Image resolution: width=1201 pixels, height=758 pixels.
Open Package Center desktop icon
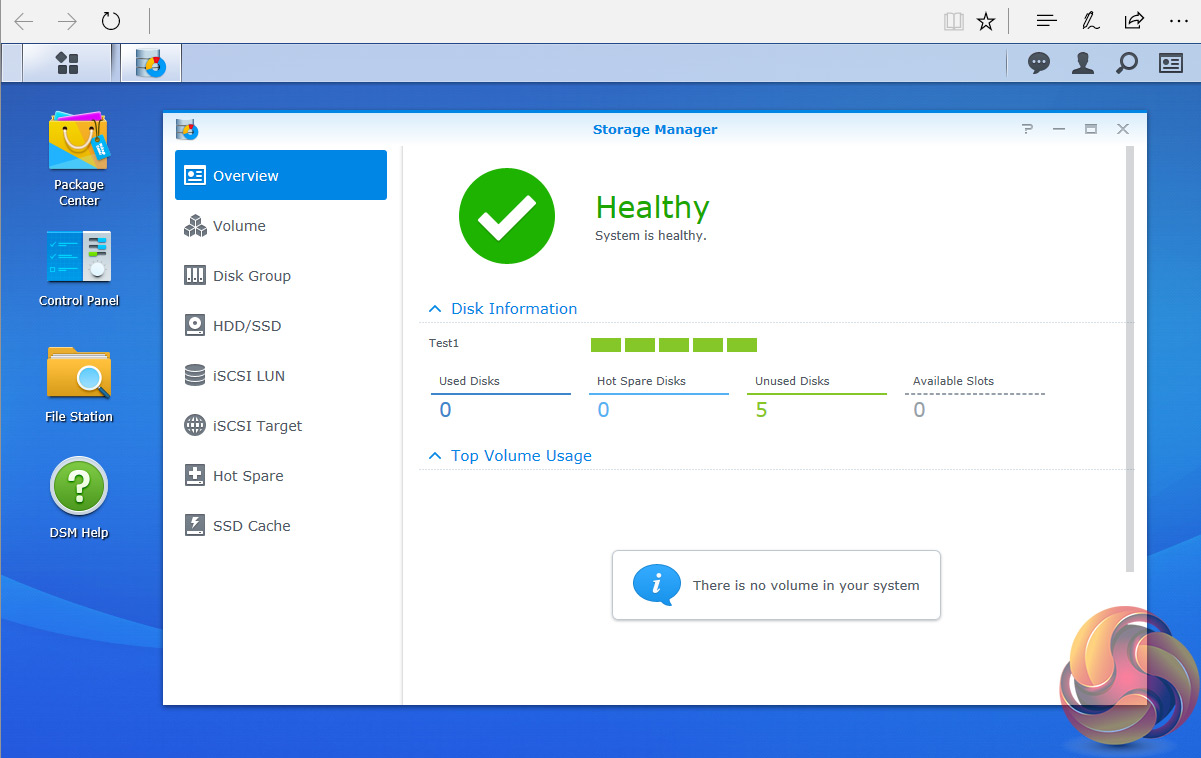pyautogui.click(x=79, y=158)
